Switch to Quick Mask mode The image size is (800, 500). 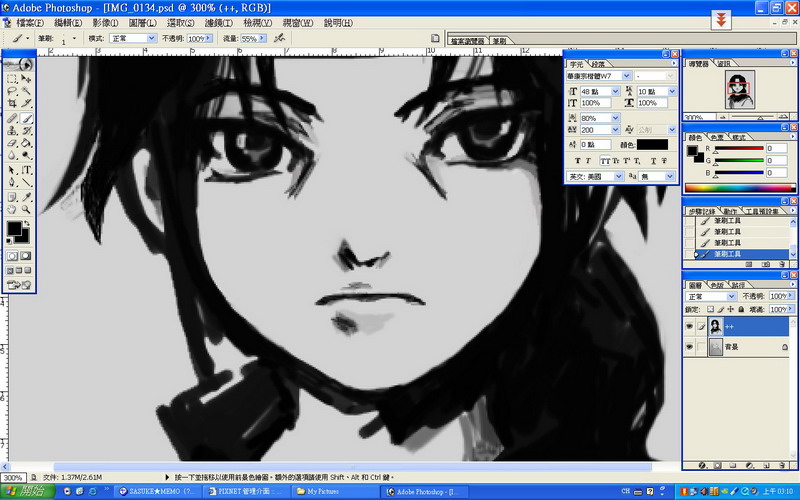pos(25,256)
